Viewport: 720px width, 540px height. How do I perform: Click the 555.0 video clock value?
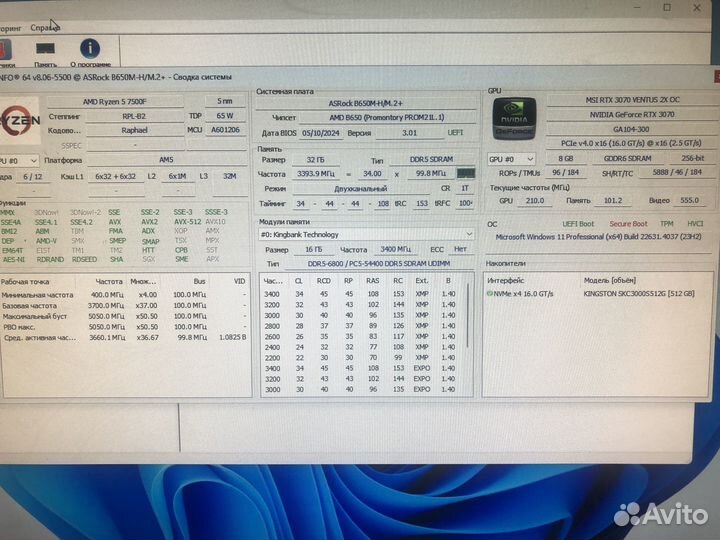pos(689,200)
